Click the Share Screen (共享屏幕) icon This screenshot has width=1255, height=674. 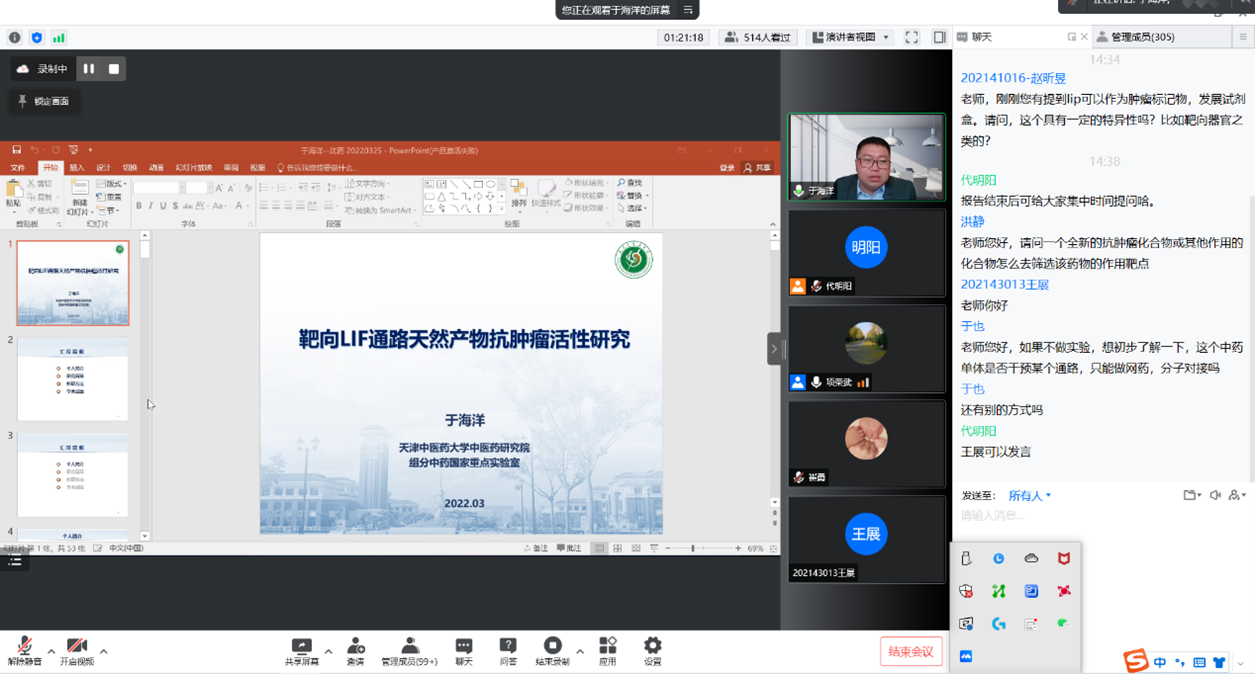coord(301,647)
